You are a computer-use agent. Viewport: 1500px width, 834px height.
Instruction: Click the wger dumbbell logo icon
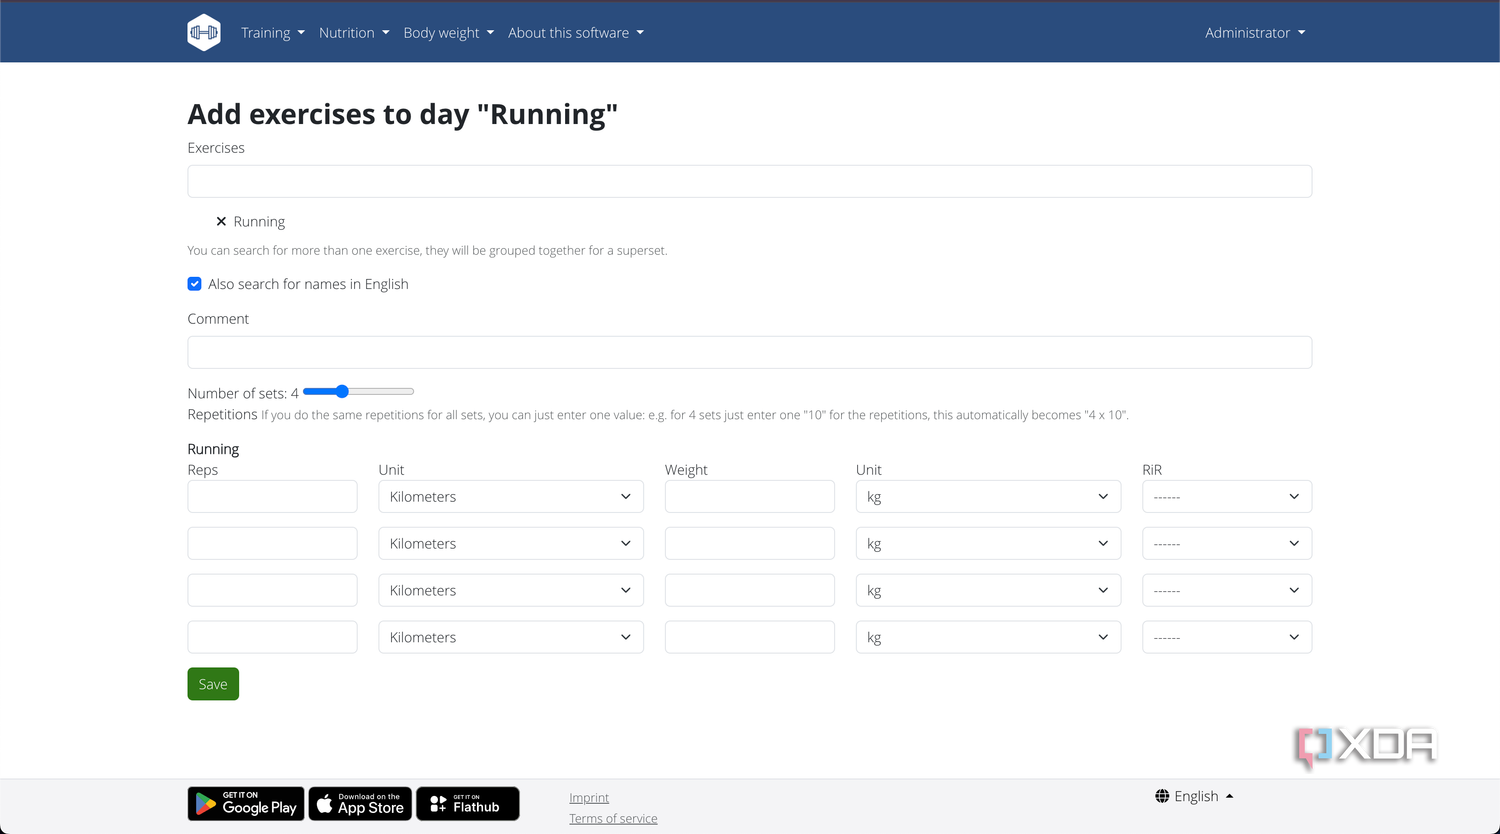click(x=204, y=32)
